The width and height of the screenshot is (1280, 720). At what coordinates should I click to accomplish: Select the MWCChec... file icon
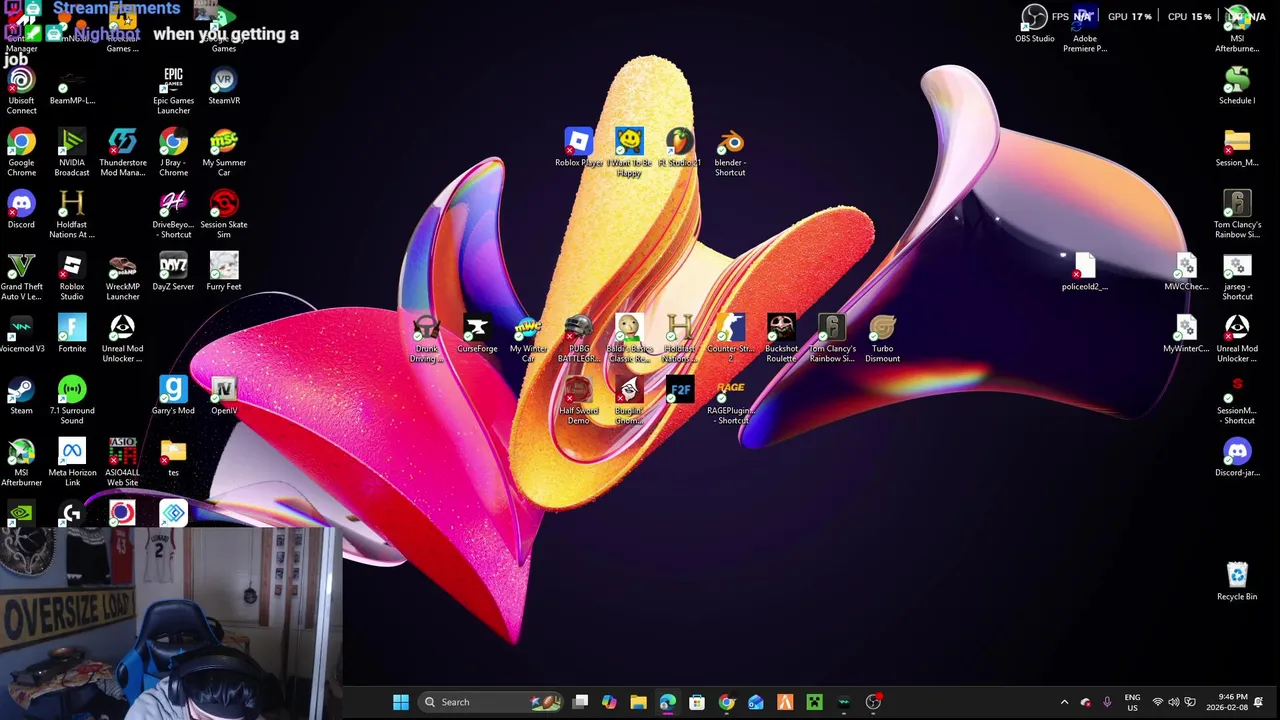click(1186, 272)
